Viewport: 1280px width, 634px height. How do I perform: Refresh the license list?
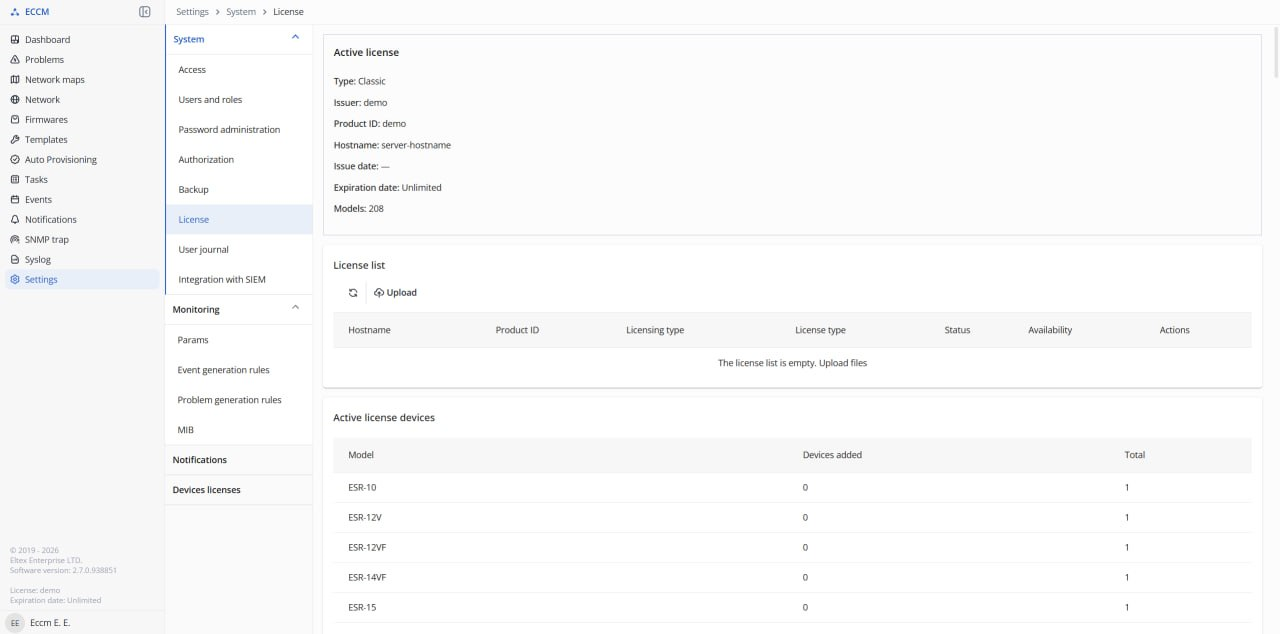point(353,293)
